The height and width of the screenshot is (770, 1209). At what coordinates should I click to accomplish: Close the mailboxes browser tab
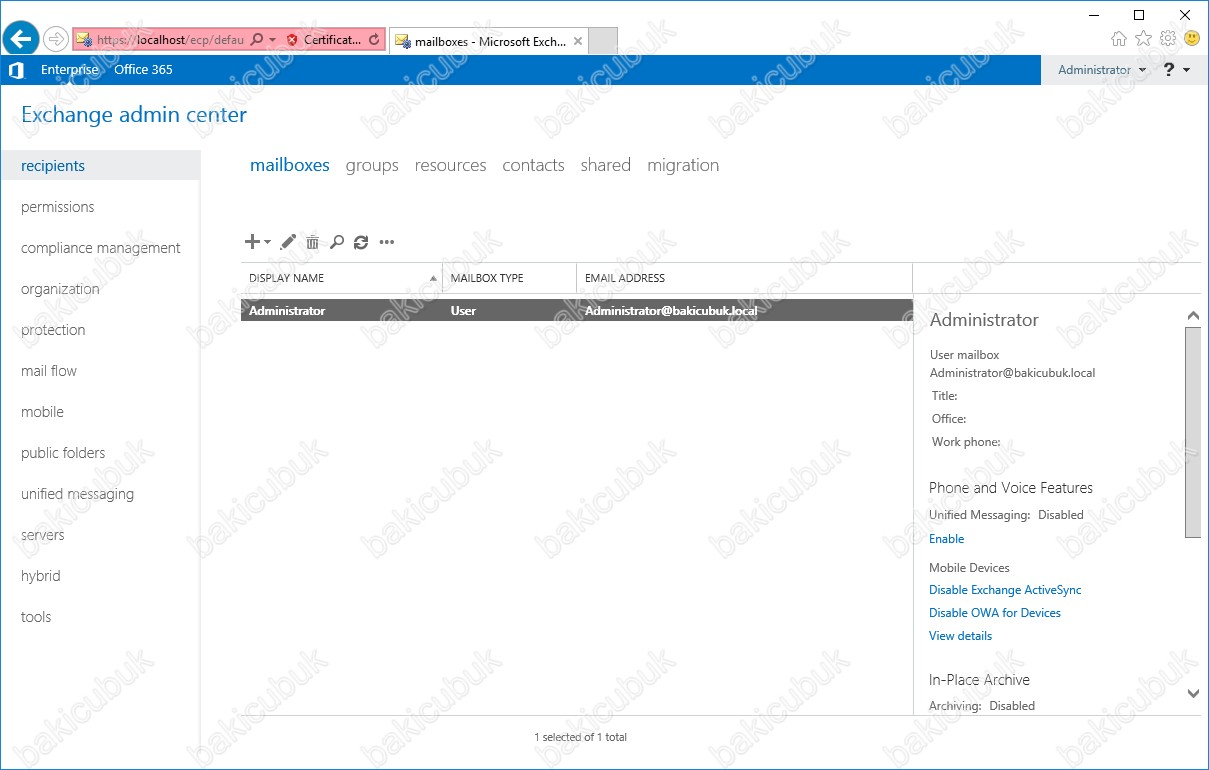577,41
